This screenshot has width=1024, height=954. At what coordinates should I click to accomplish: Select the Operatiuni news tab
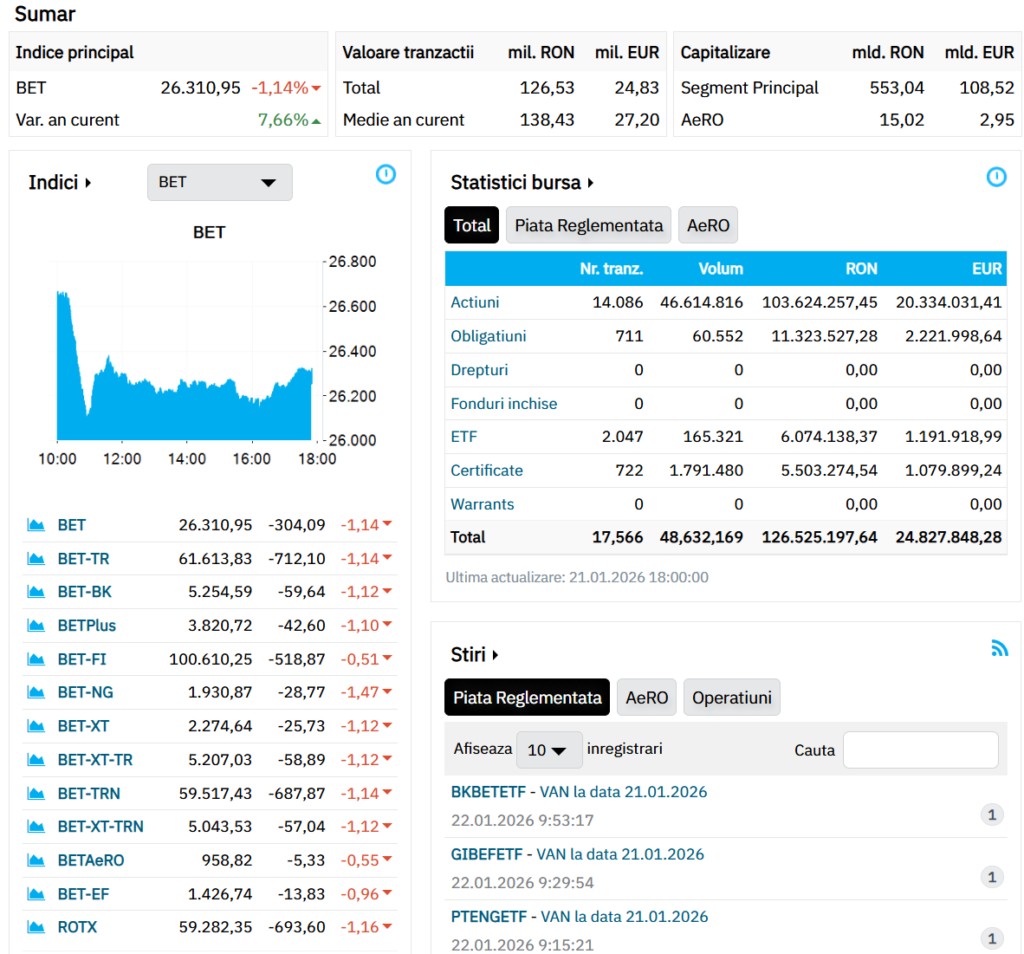(731, 698)
